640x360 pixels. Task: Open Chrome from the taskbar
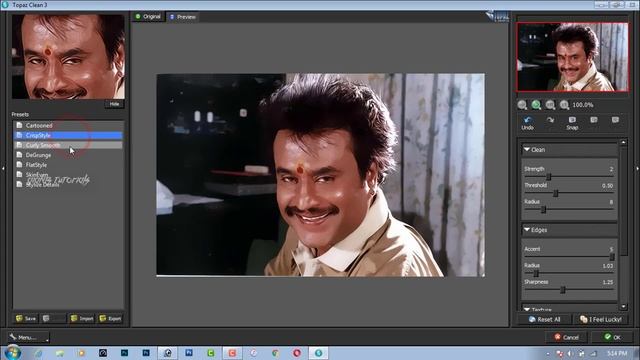coord(275,353)
